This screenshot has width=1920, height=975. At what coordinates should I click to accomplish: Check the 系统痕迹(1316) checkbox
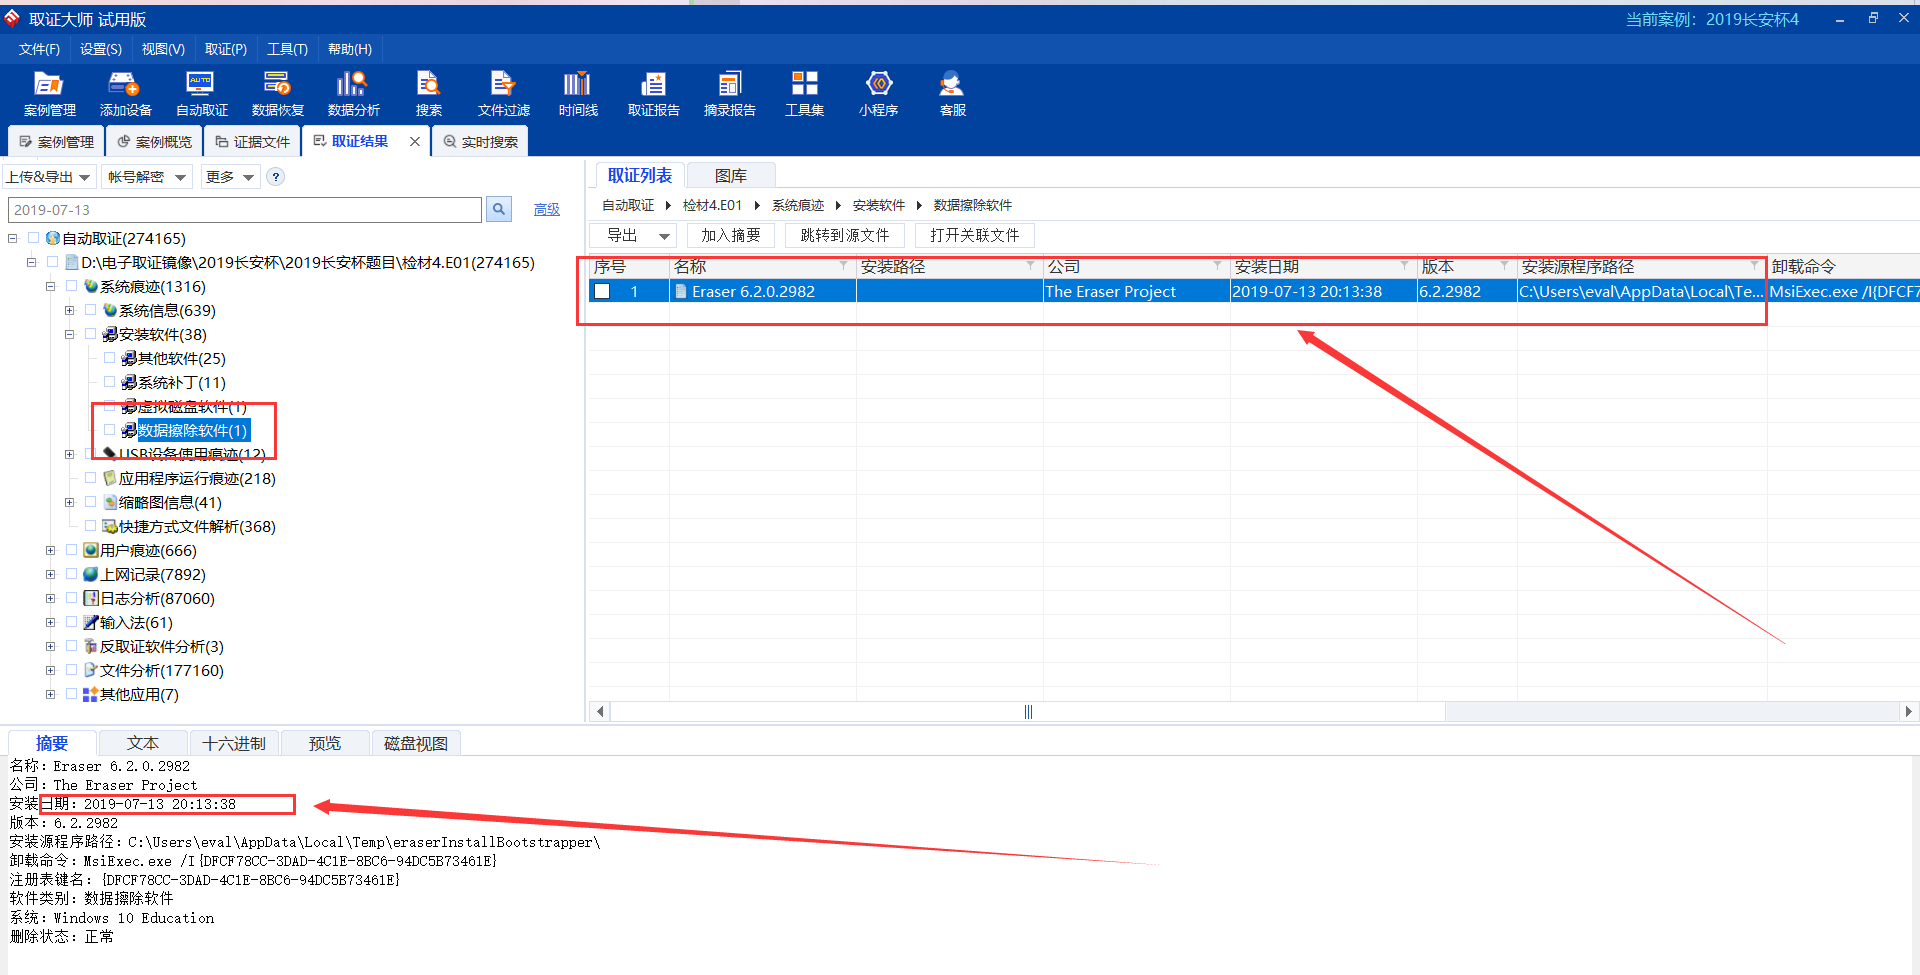coord(71,286)
